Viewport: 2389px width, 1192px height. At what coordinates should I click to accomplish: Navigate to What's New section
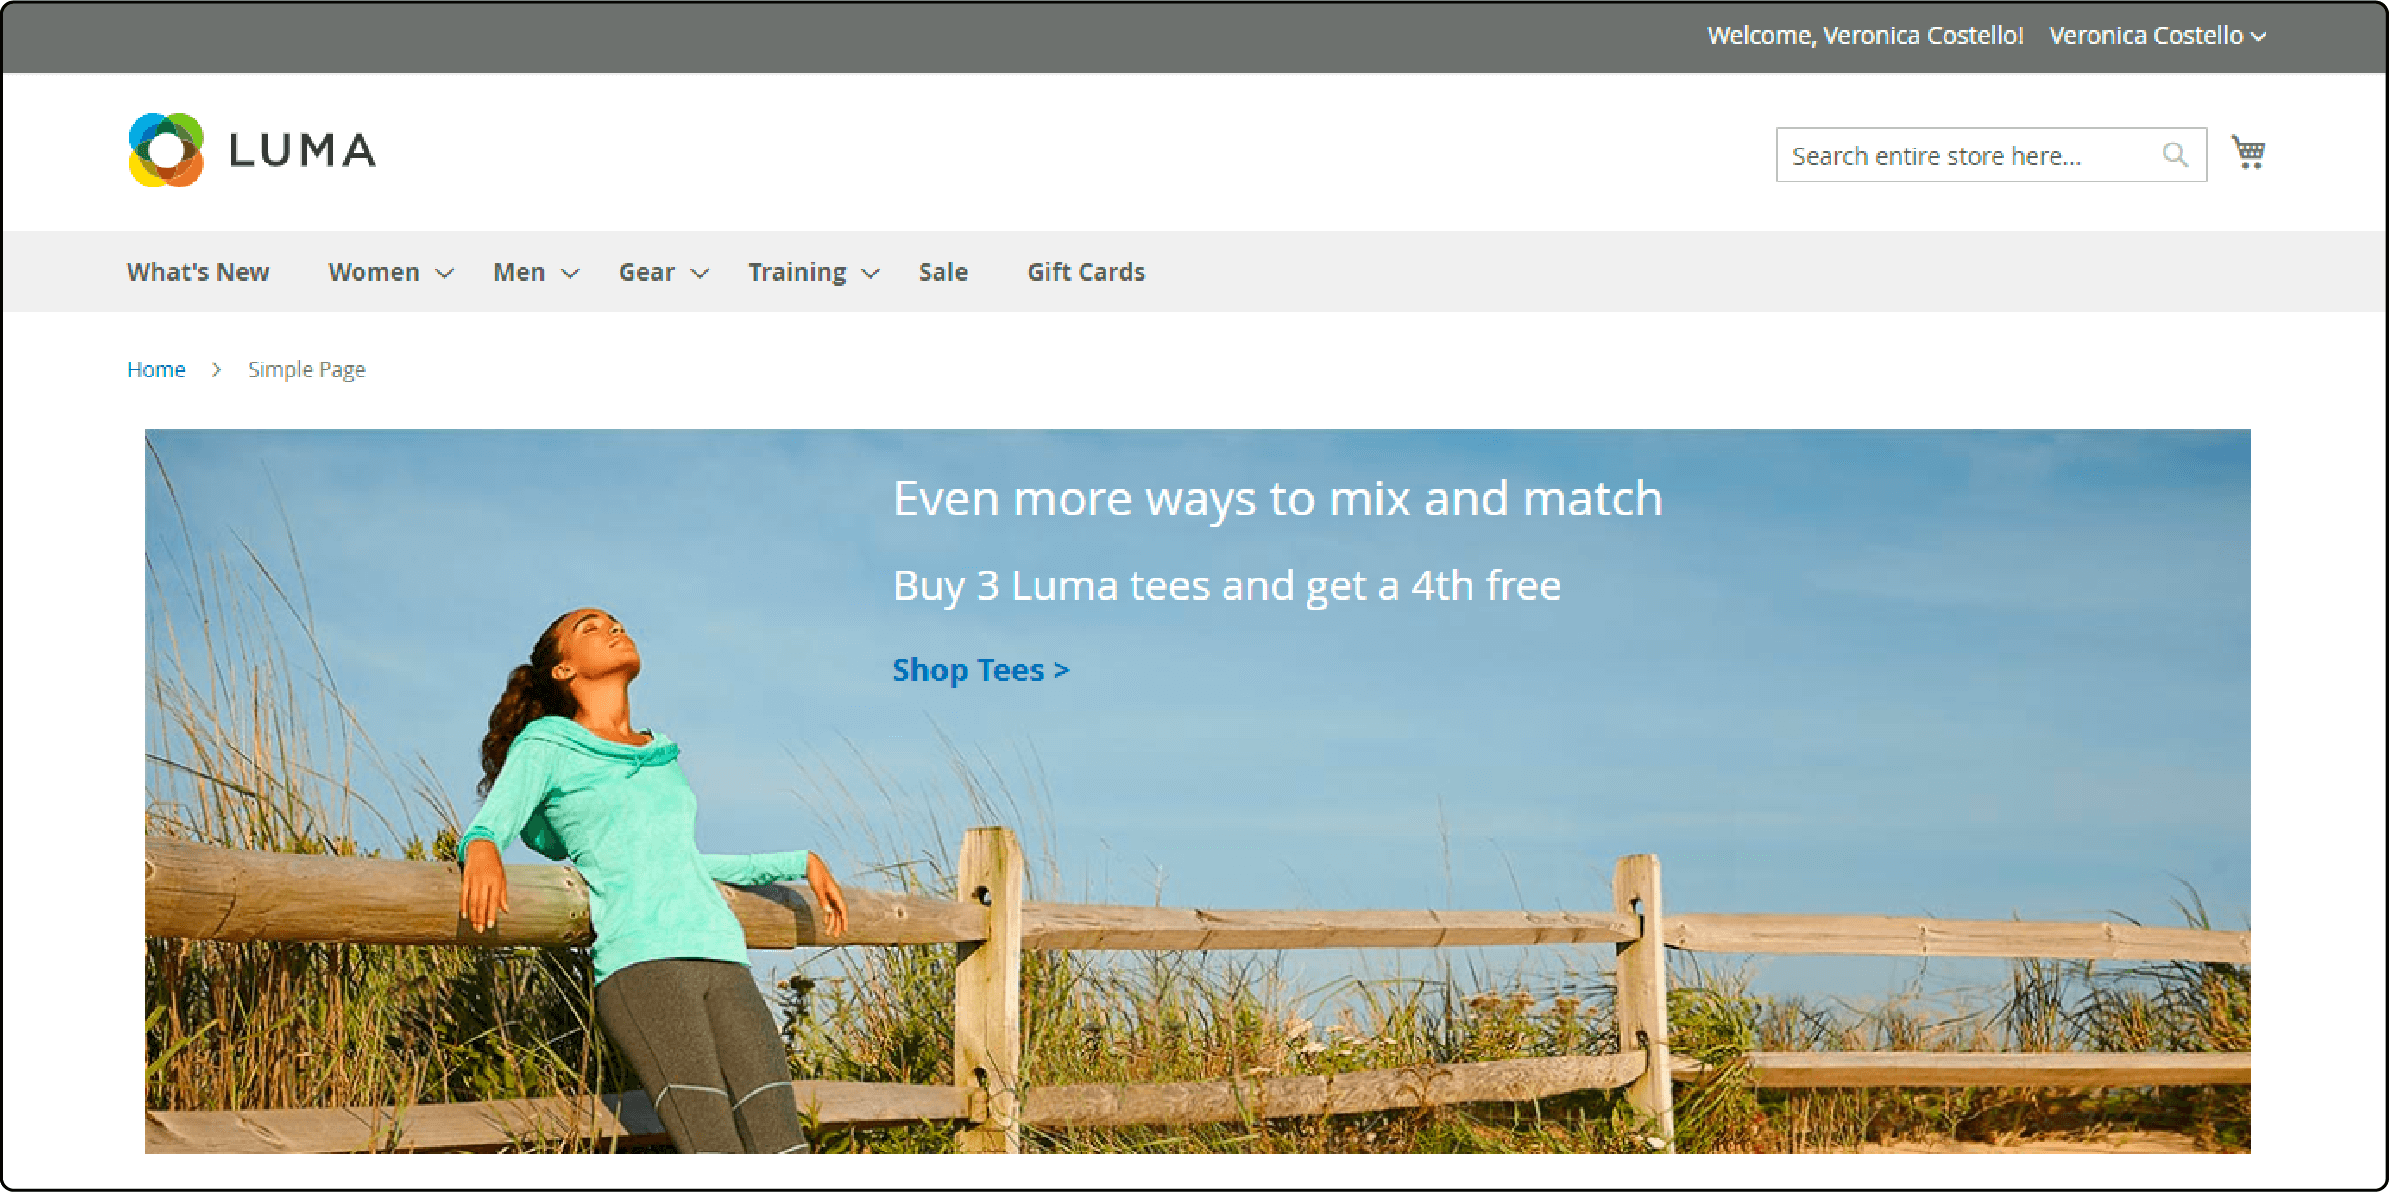click(x=198, y=271)
